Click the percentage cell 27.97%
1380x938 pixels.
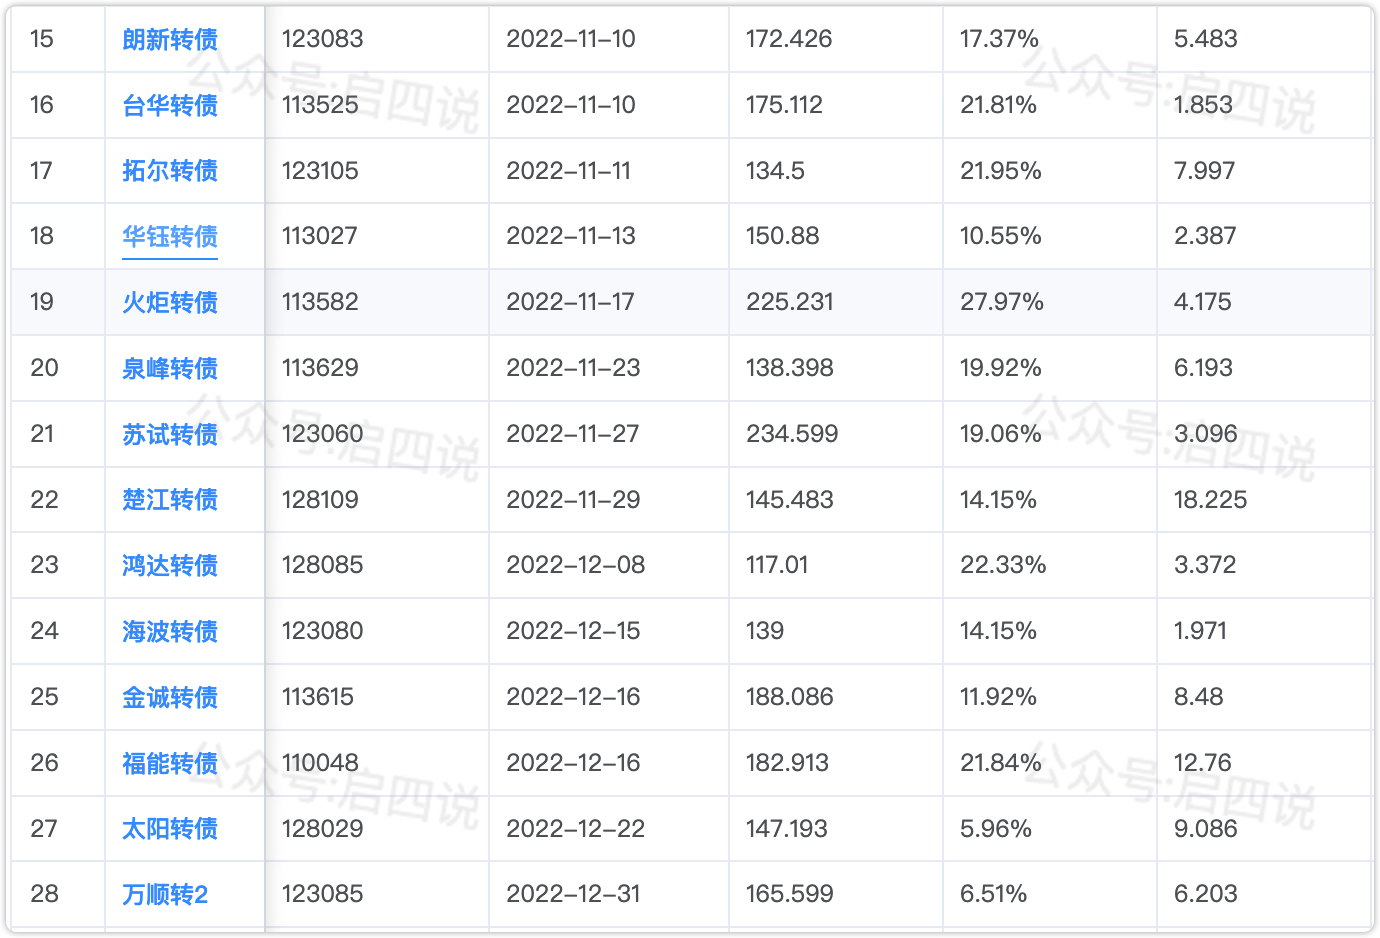[1001, 302]
